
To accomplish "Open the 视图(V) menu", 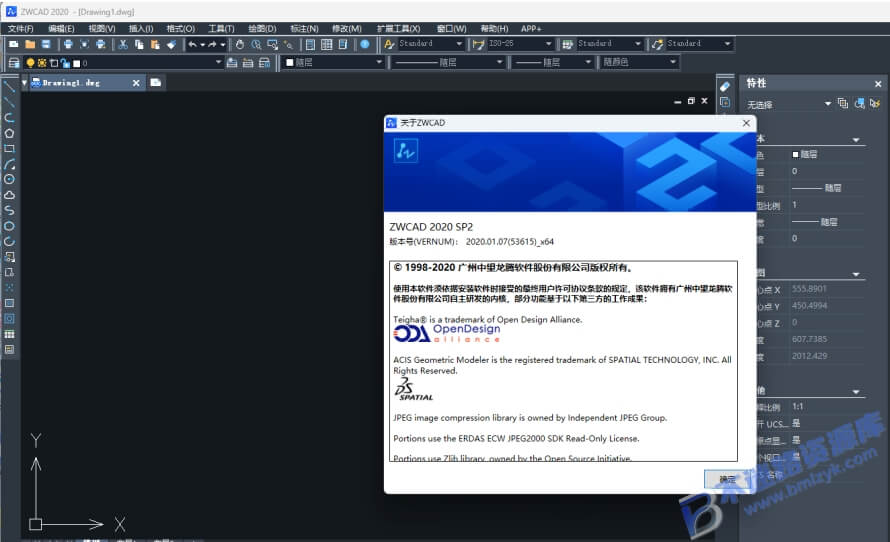I will (x=102, y=28).
